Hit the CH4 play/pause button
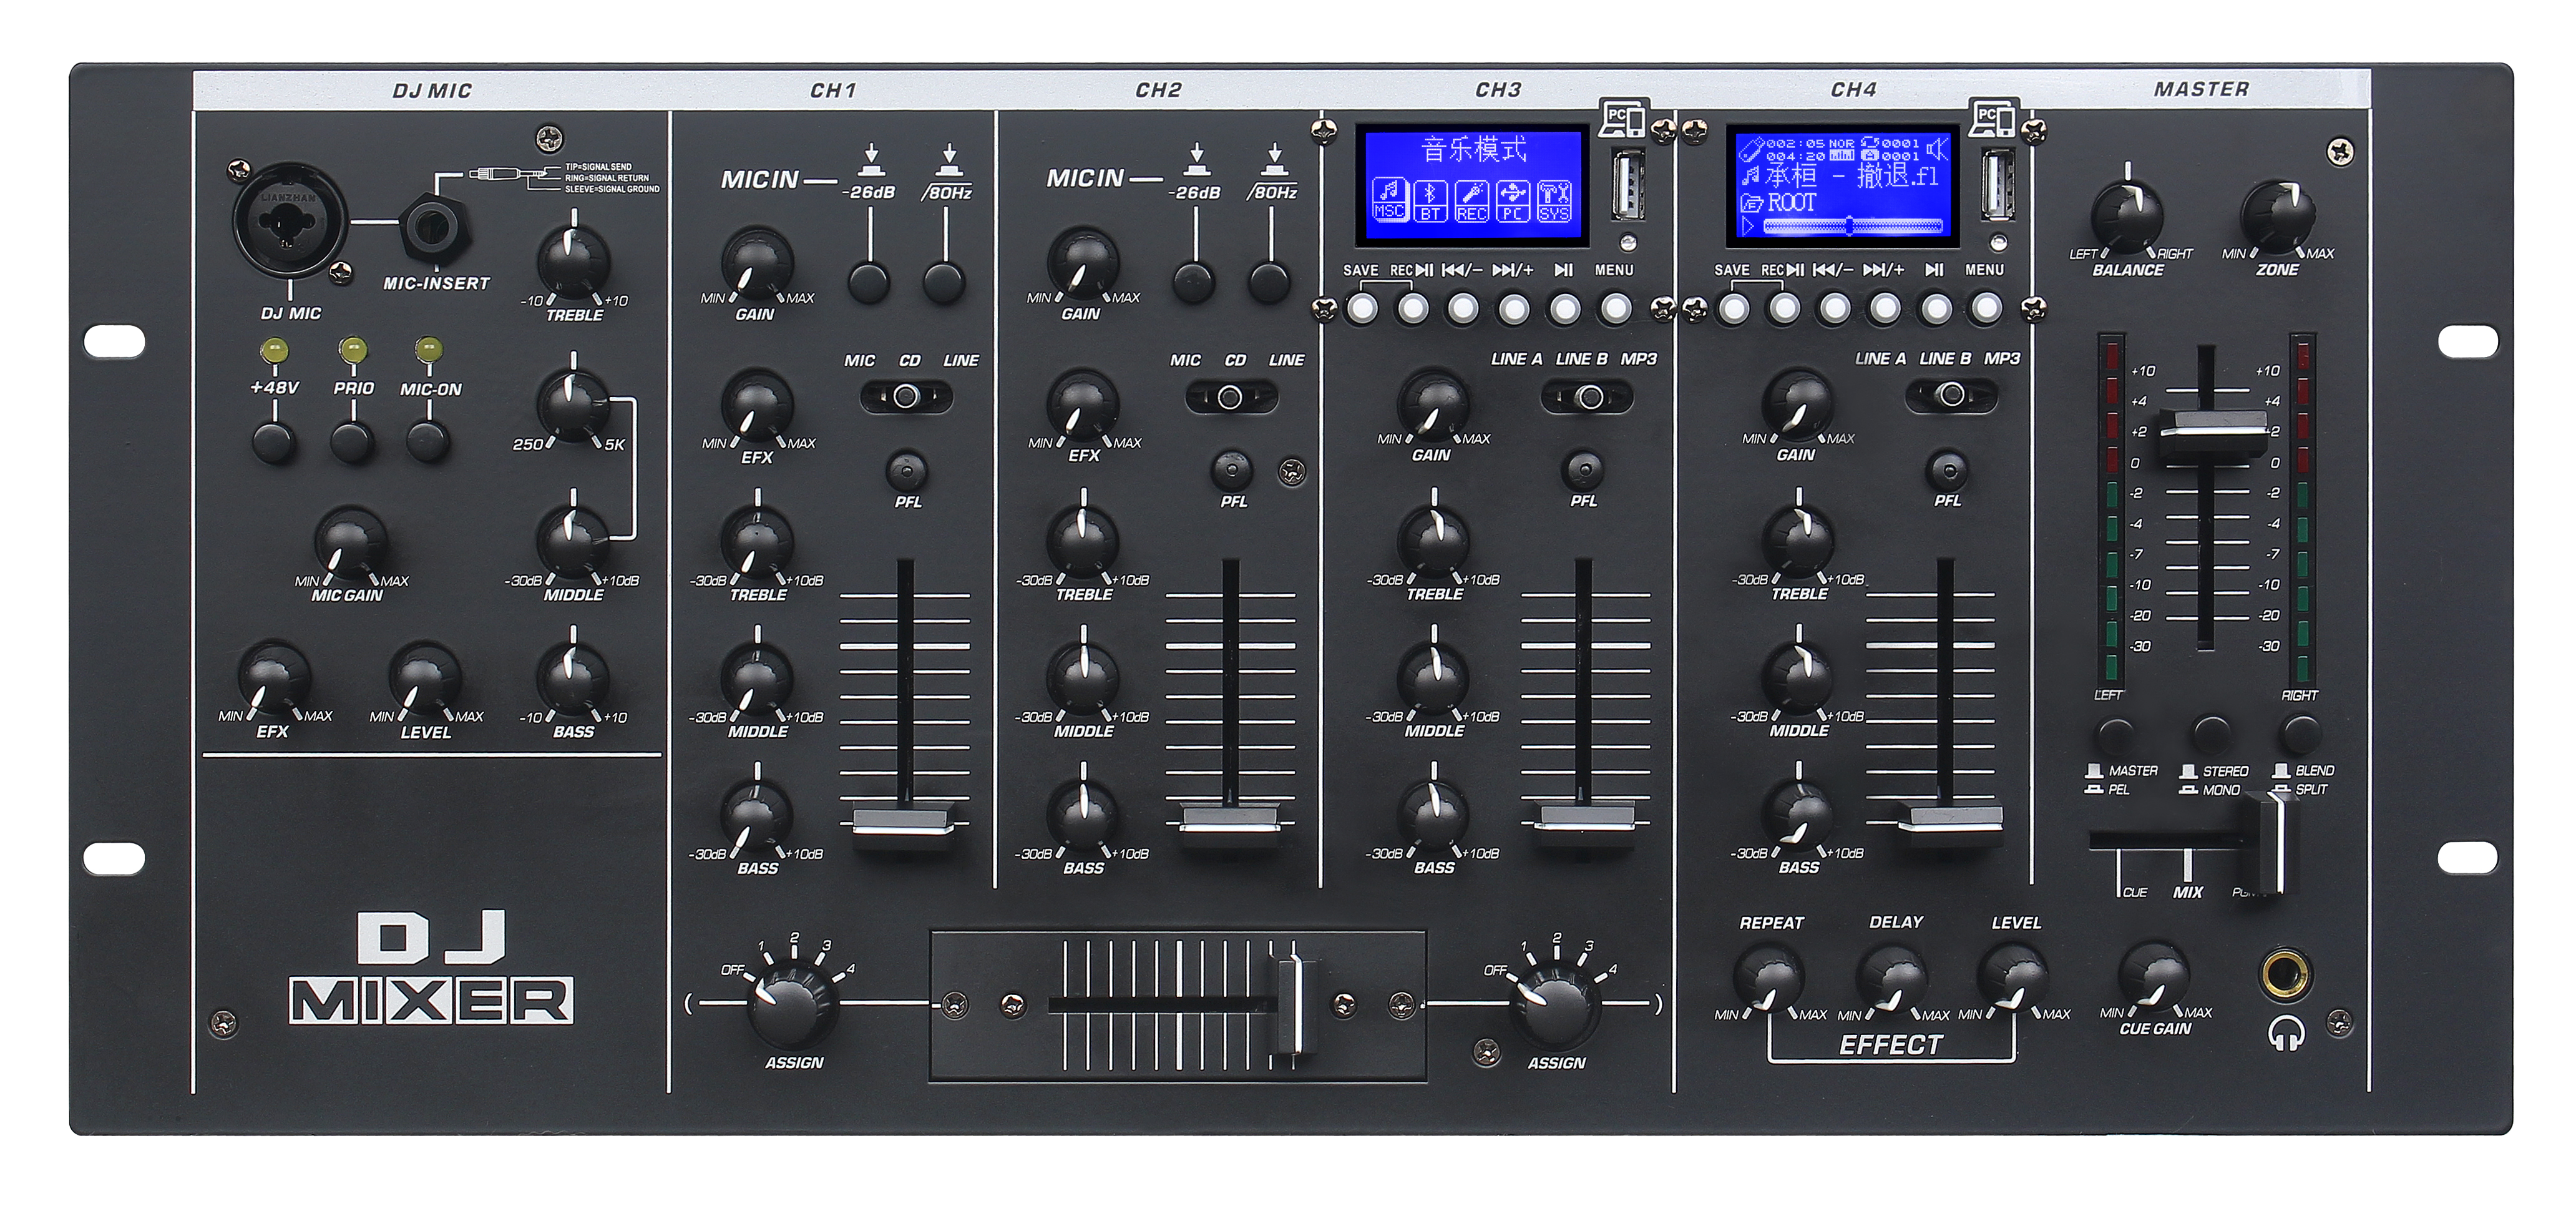2576x1211 pixels. point(1936,308)
